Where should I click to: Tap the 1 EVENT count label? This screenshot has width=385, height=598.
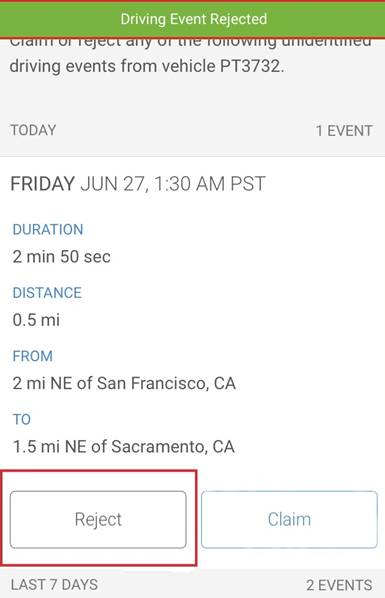(x=344, y=131)
